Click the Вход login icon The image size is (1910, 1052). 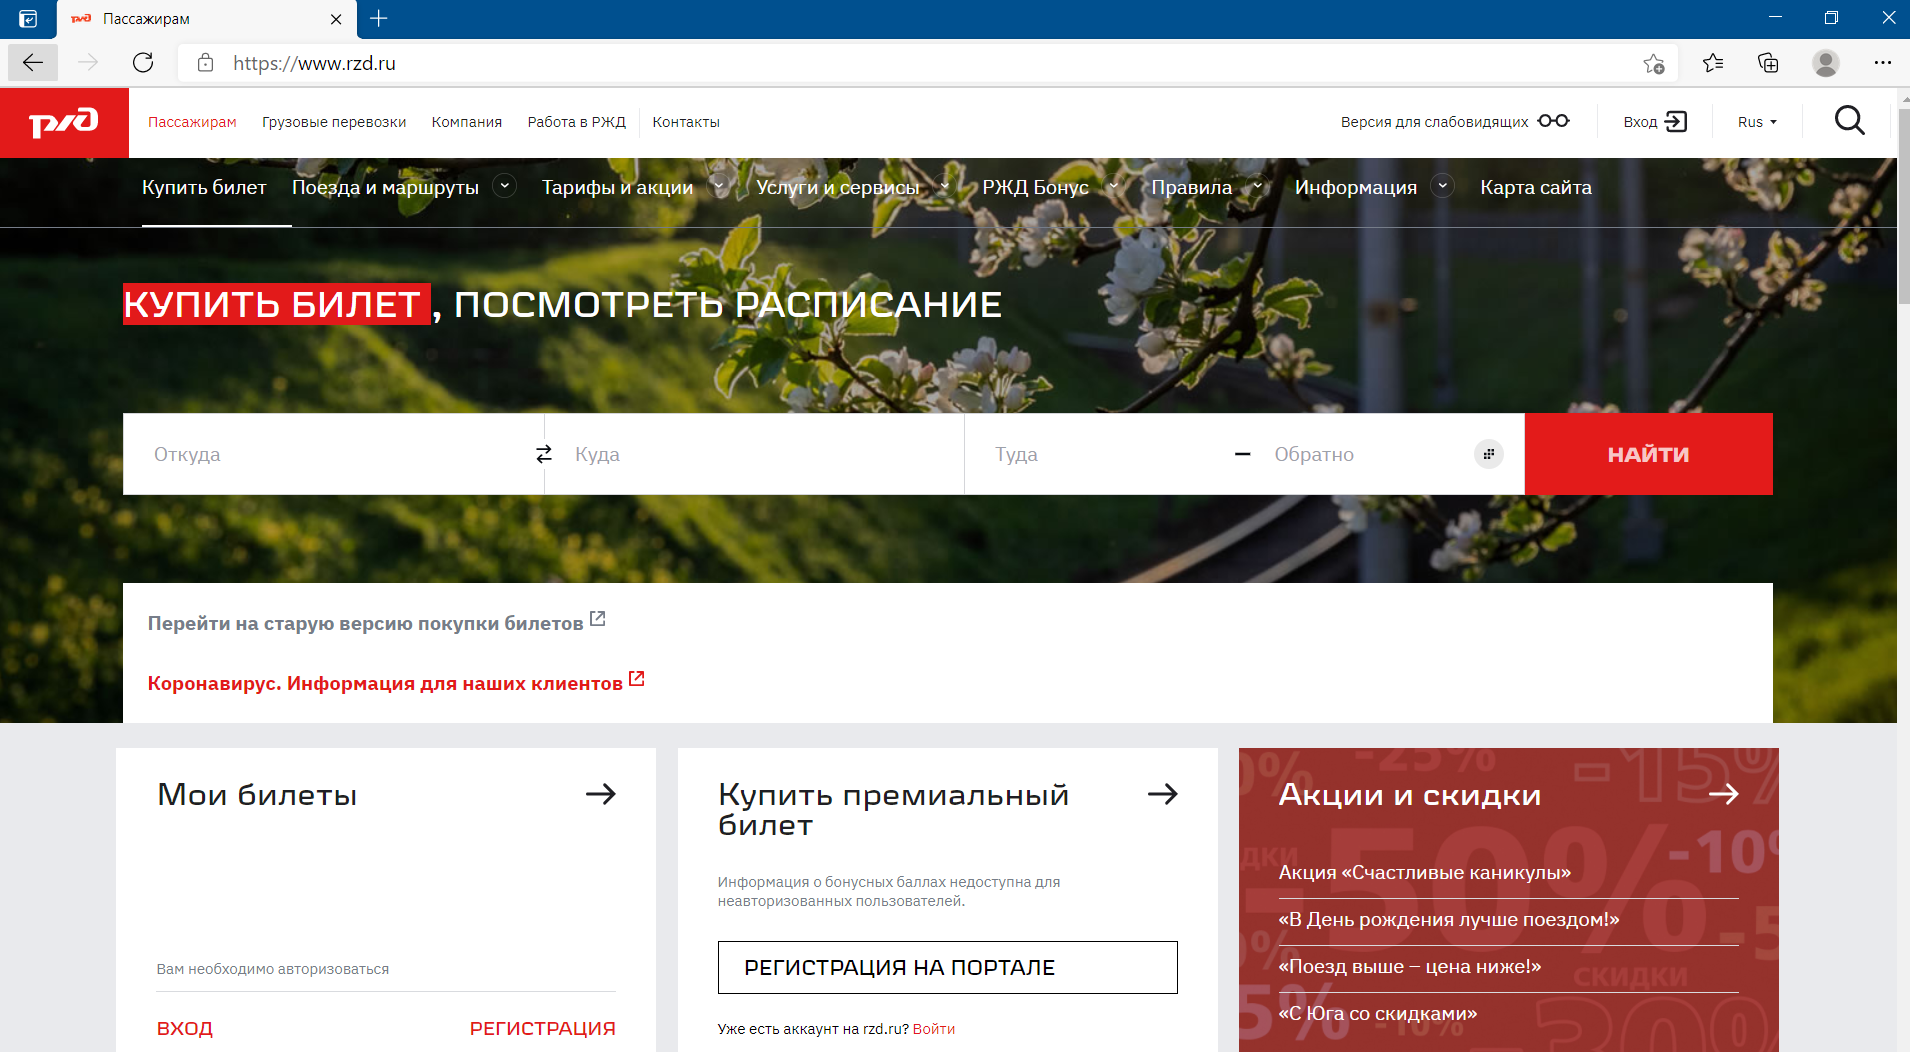(x=1676, y=122)
